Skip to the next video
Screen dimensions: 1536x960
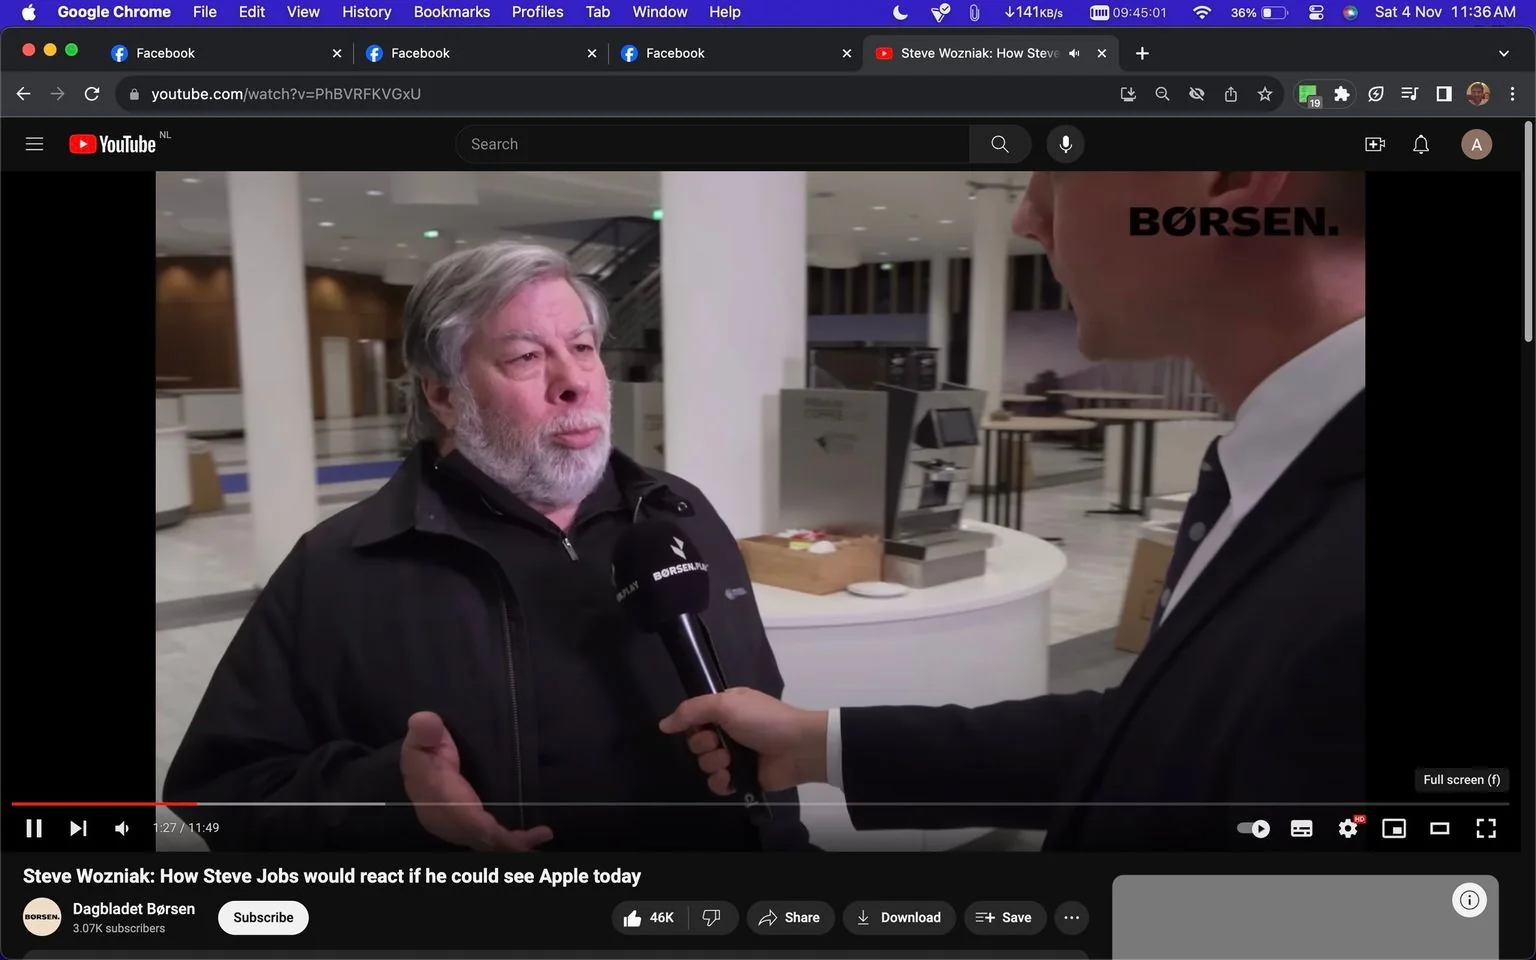78,828
